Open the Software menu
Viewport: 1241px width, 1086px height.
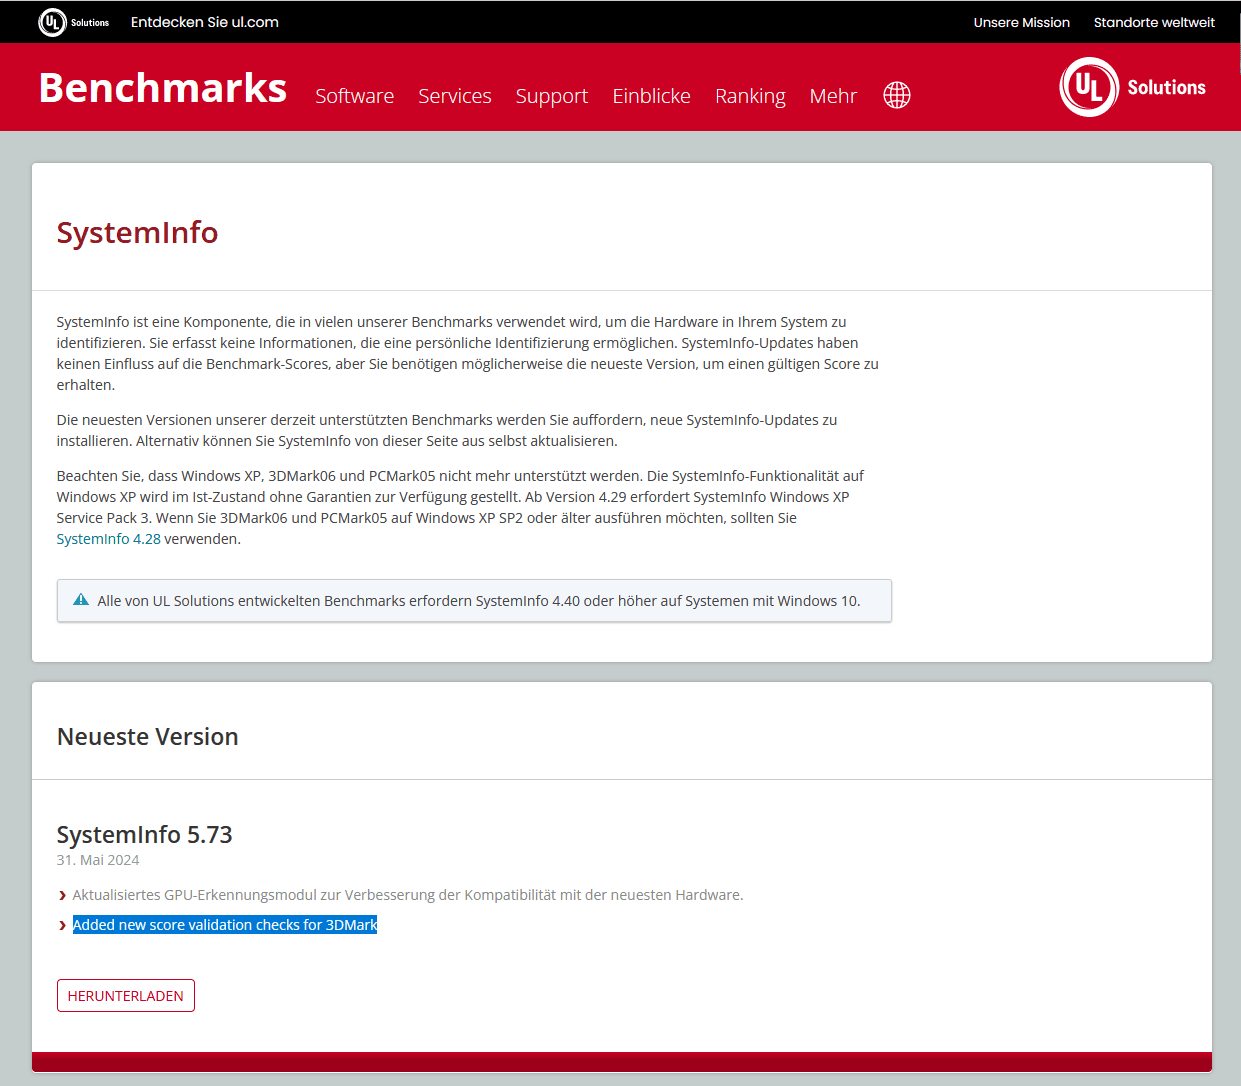(x=354, y=96)
